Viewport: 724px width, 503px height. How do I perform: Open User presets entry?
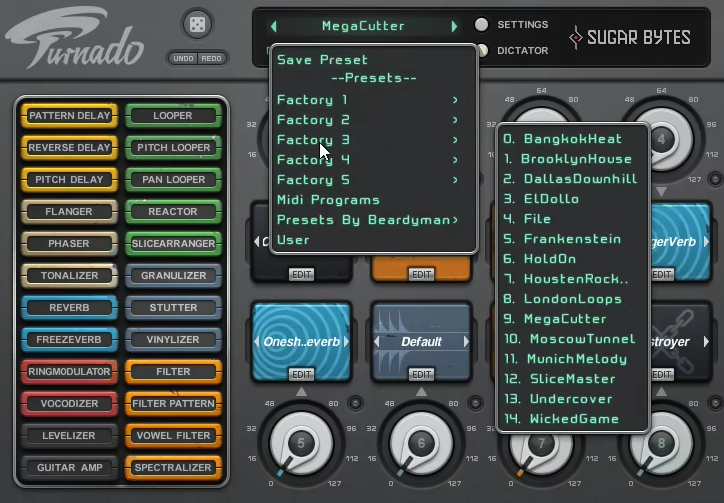[x=293, y=240]
